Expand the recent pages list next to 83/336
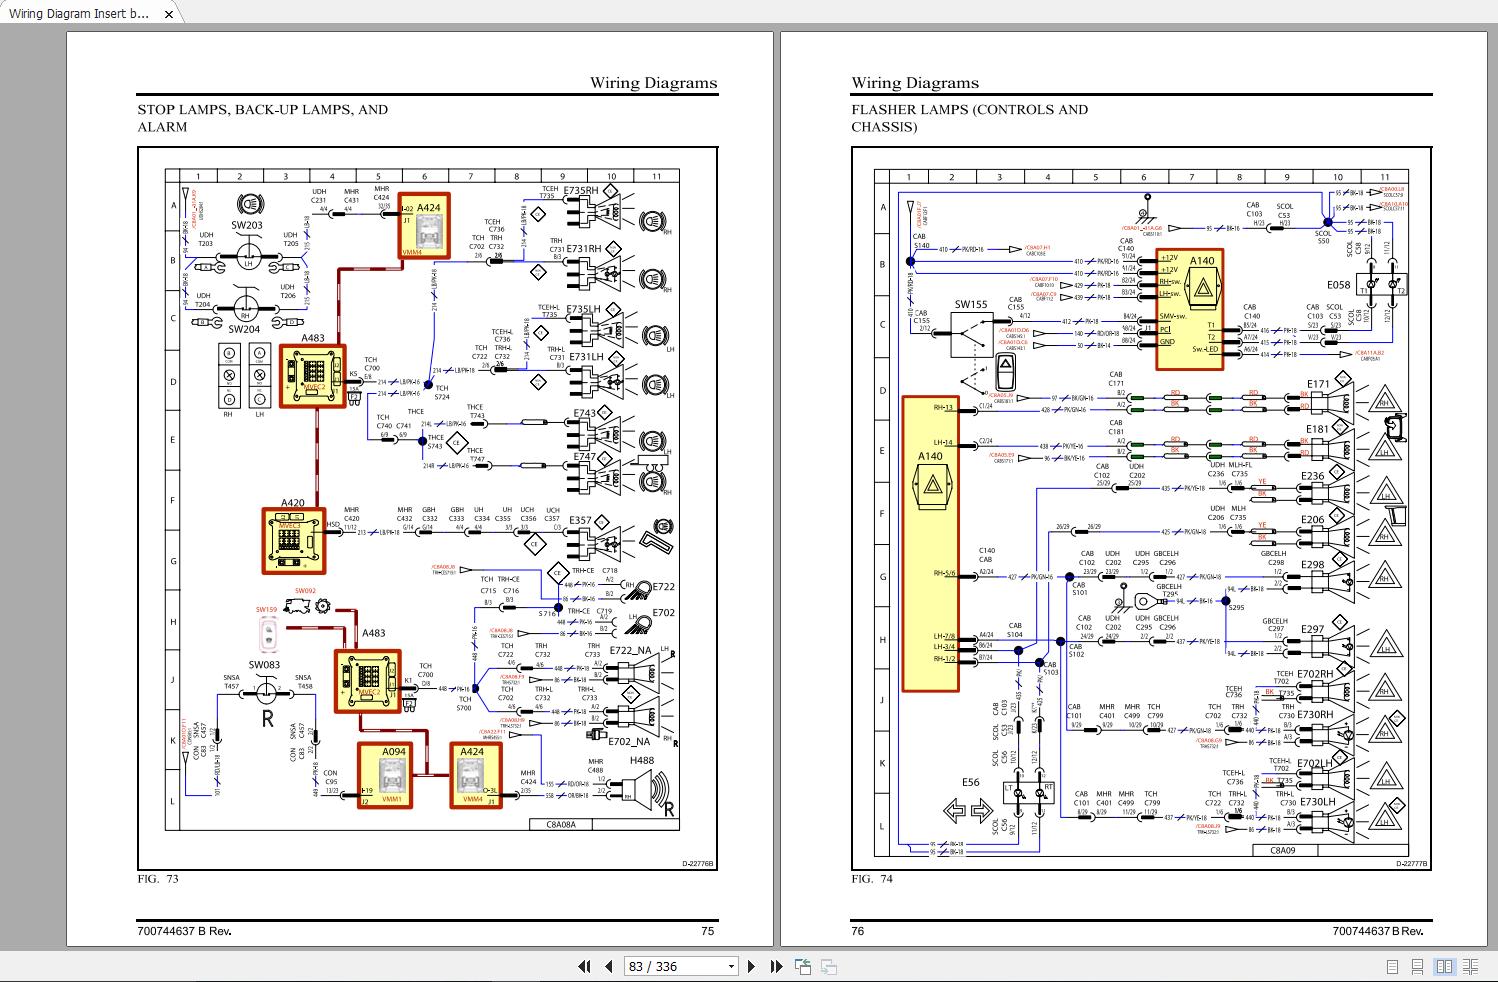Image resolution: width=1498 pixels, height=982 pixels. coord(729,966)
